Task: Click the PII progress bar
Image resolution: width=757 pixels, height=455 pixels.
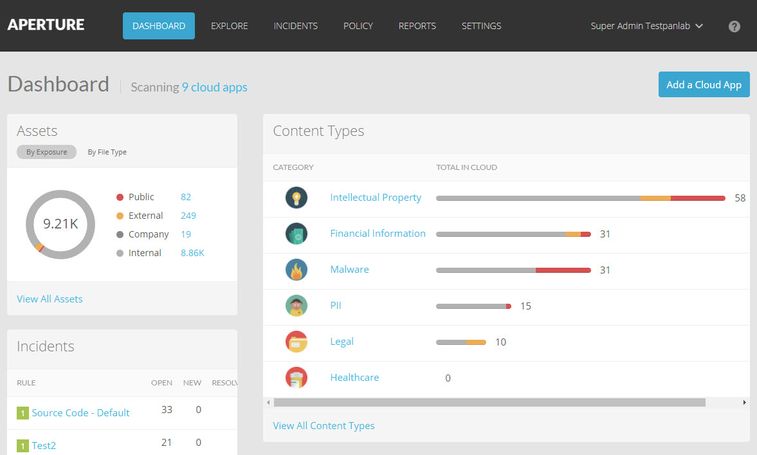Action: click(474, 306)
